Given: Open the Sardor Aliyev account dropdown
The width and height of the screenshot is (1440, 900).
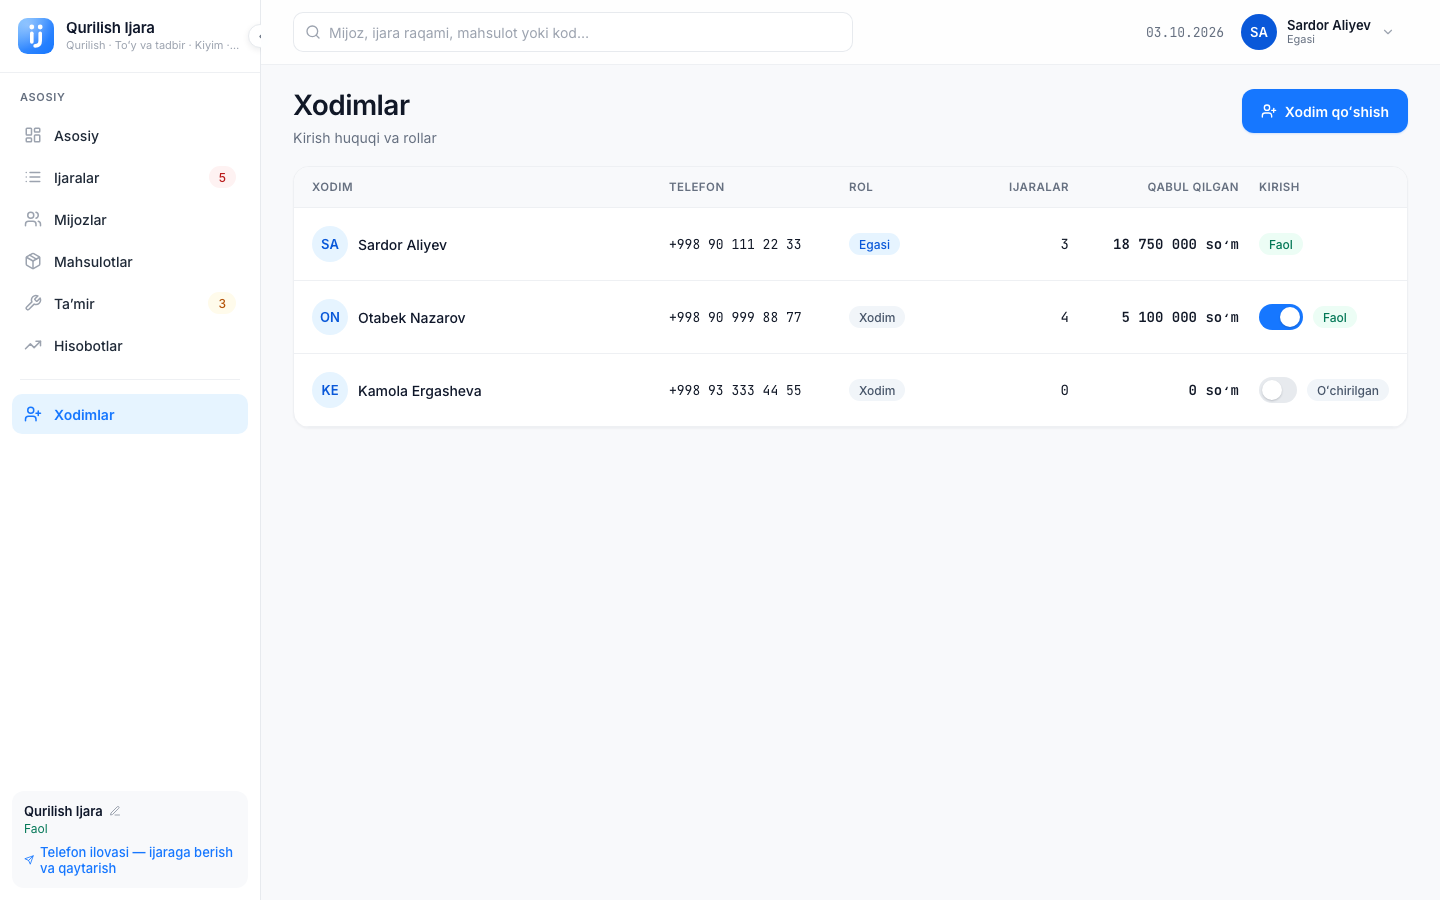Looking at the screenshot, I should pos(1318,32).
